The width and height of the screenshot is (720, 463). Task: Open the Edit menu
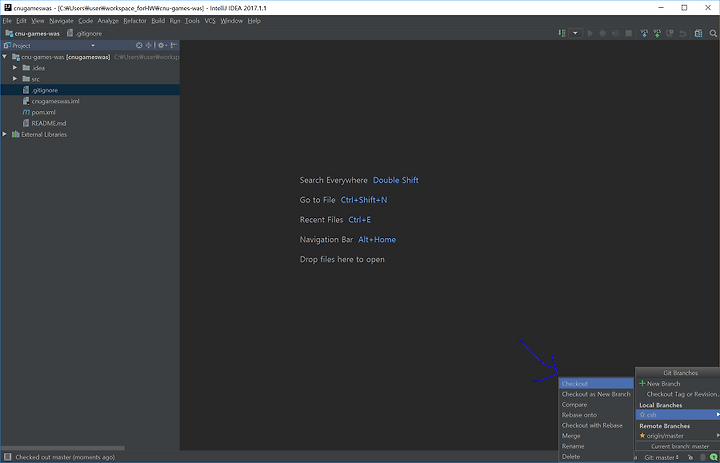point(21,21)
